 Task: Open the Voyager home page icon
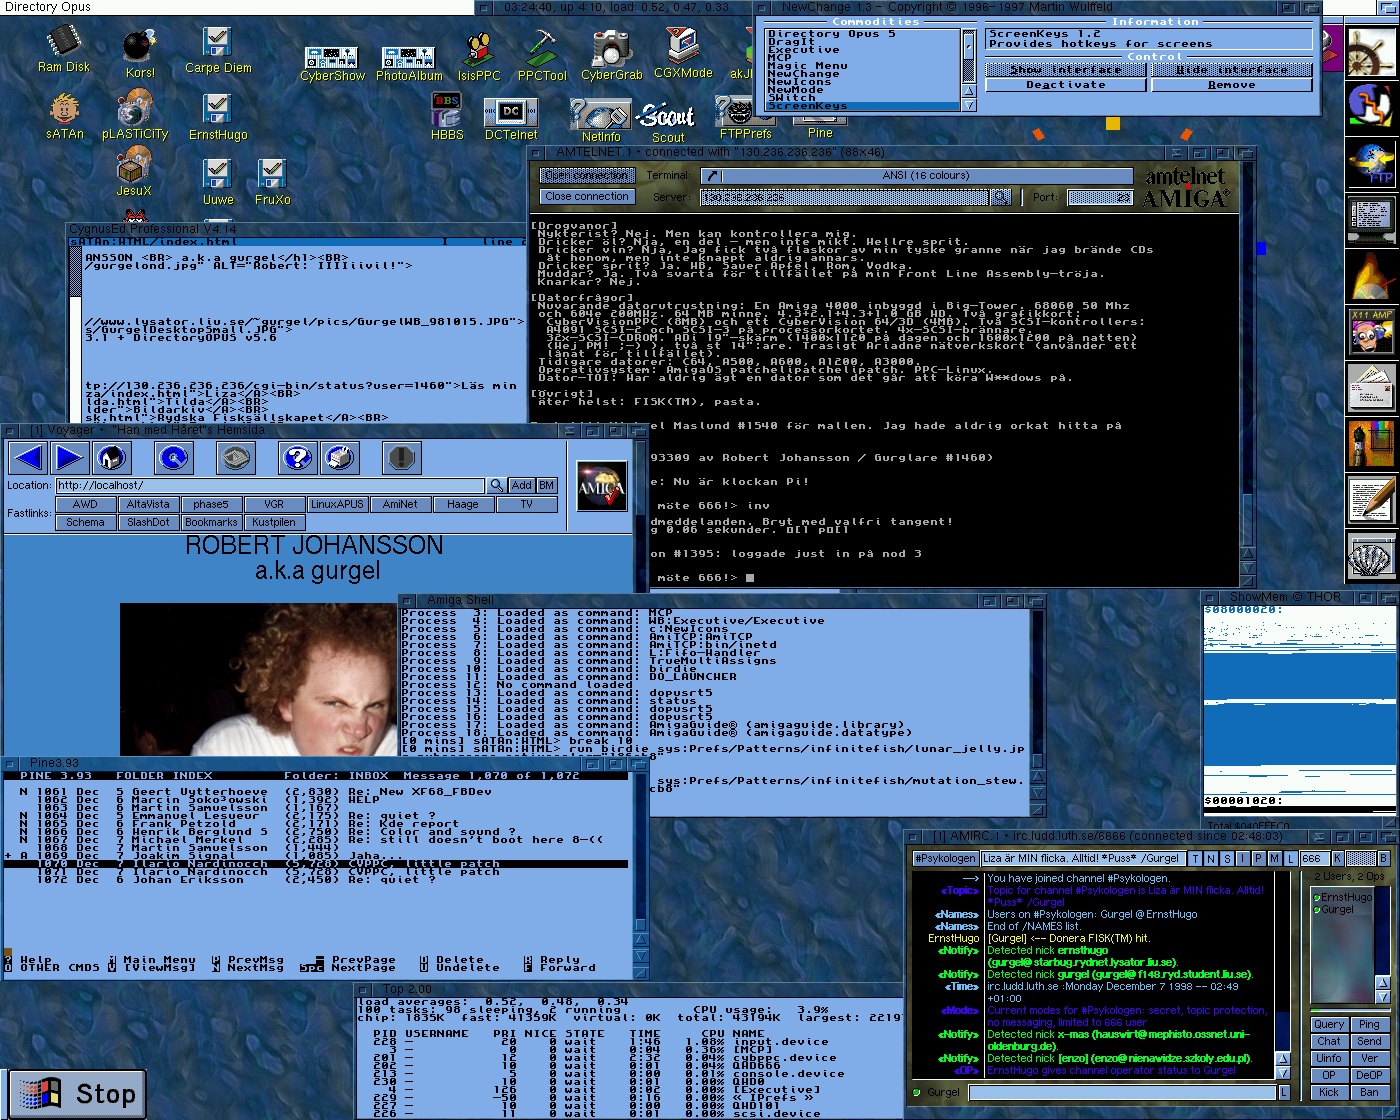110,458
